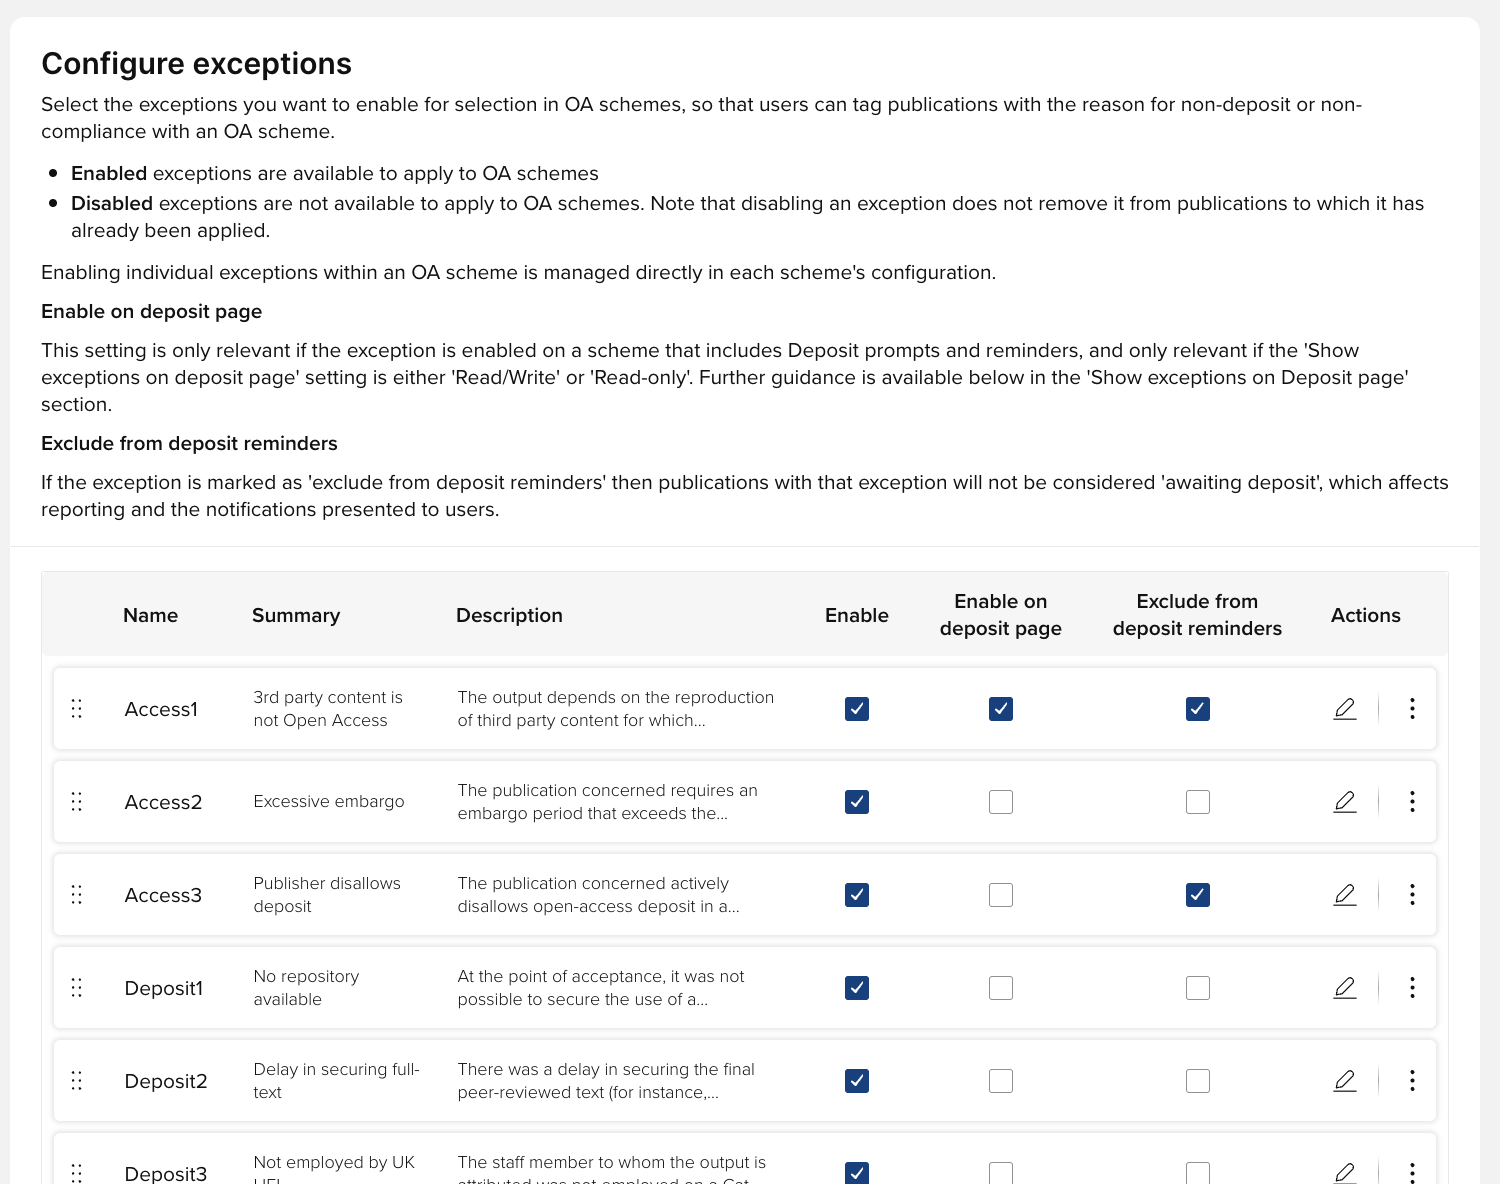
Task: Click the Deposit1 description text
Action: coord(601,988)
